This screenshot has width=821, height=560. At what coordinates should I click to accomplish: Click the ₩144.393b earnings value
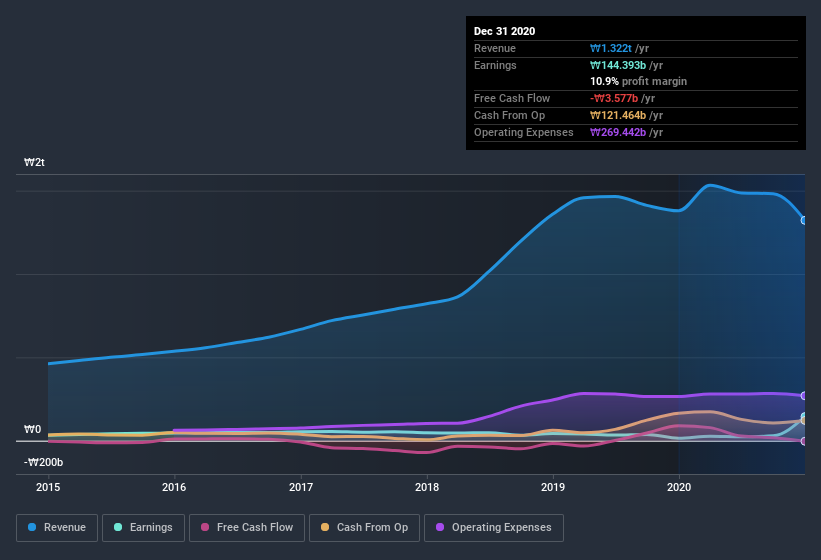pos(618,65)
